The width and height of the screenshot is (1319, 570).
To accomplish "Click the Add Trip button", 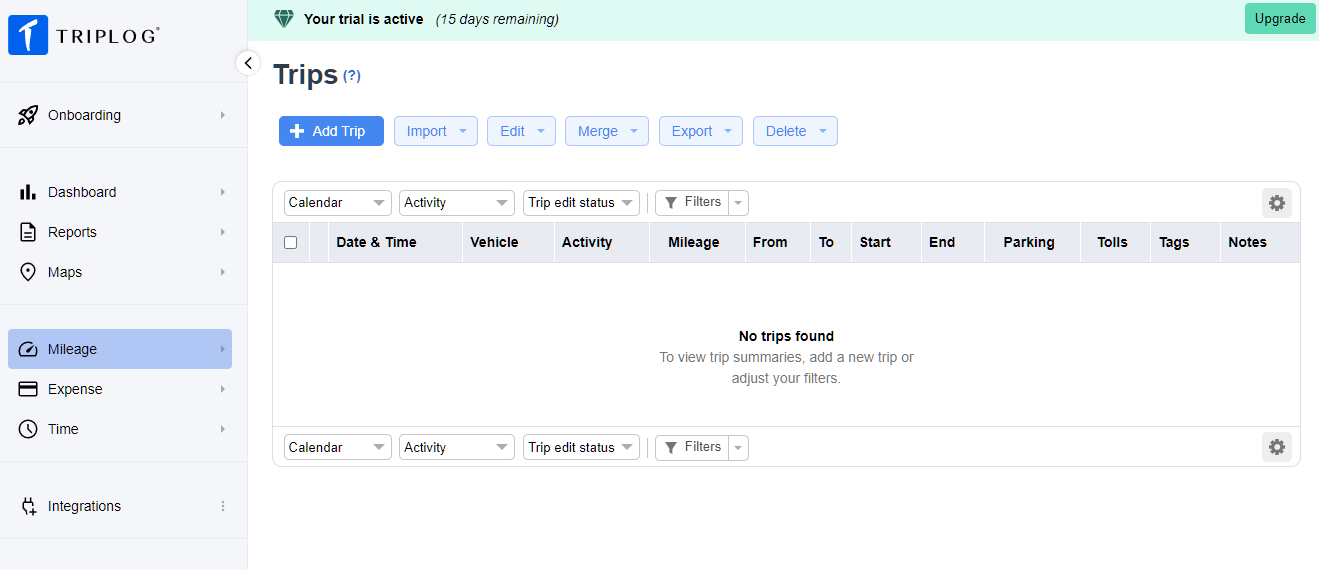I will click(x=331, y=131).
